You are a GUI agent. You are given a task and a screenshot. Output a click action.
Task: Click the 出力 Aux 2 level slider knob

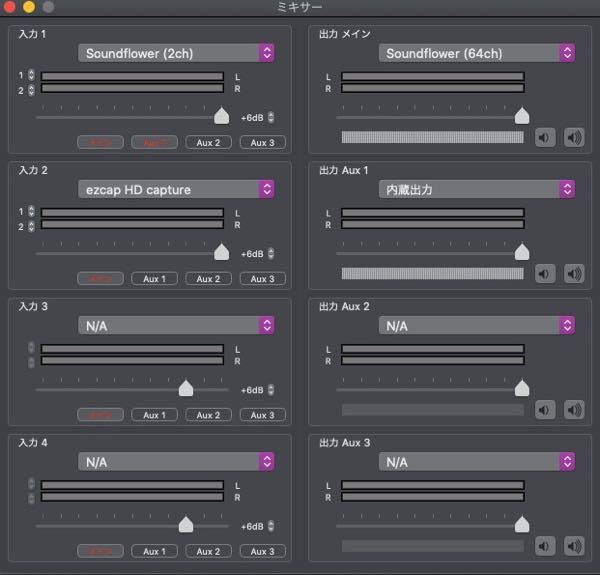522,388
